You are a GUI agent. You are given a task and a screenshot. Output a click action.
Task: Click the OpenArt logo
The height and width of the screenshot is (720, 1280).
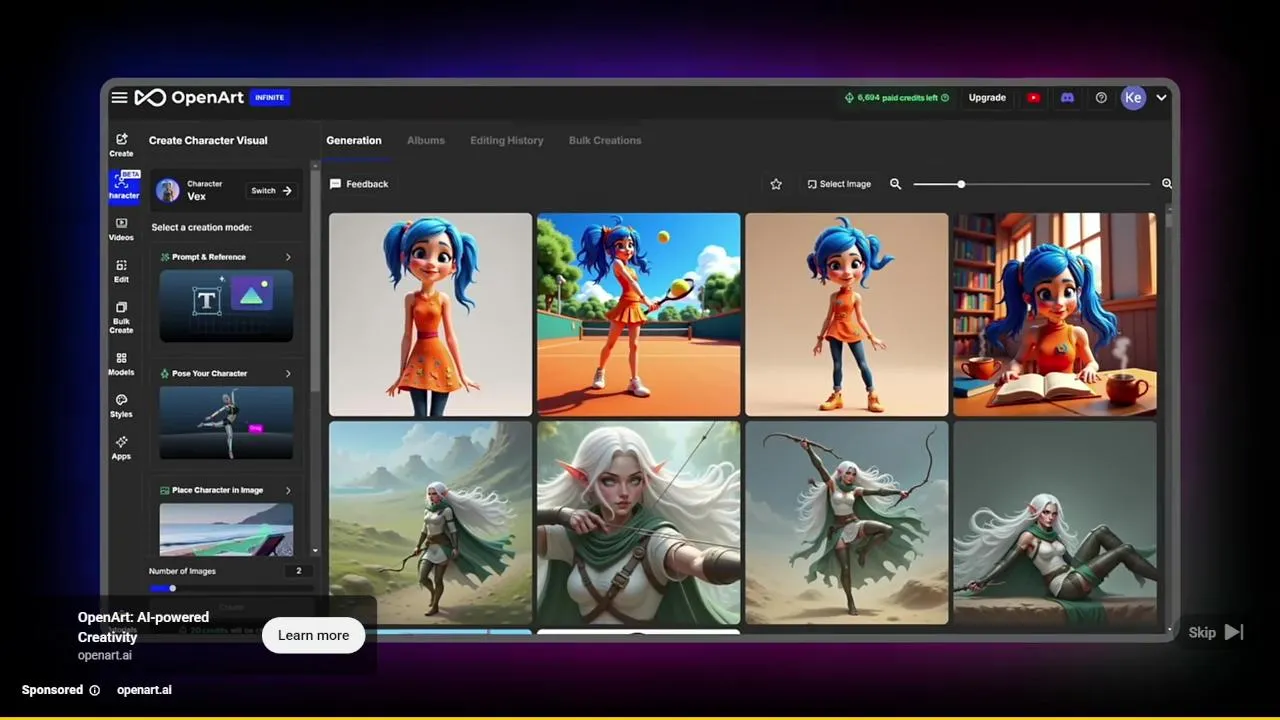[x=189, y=97]
